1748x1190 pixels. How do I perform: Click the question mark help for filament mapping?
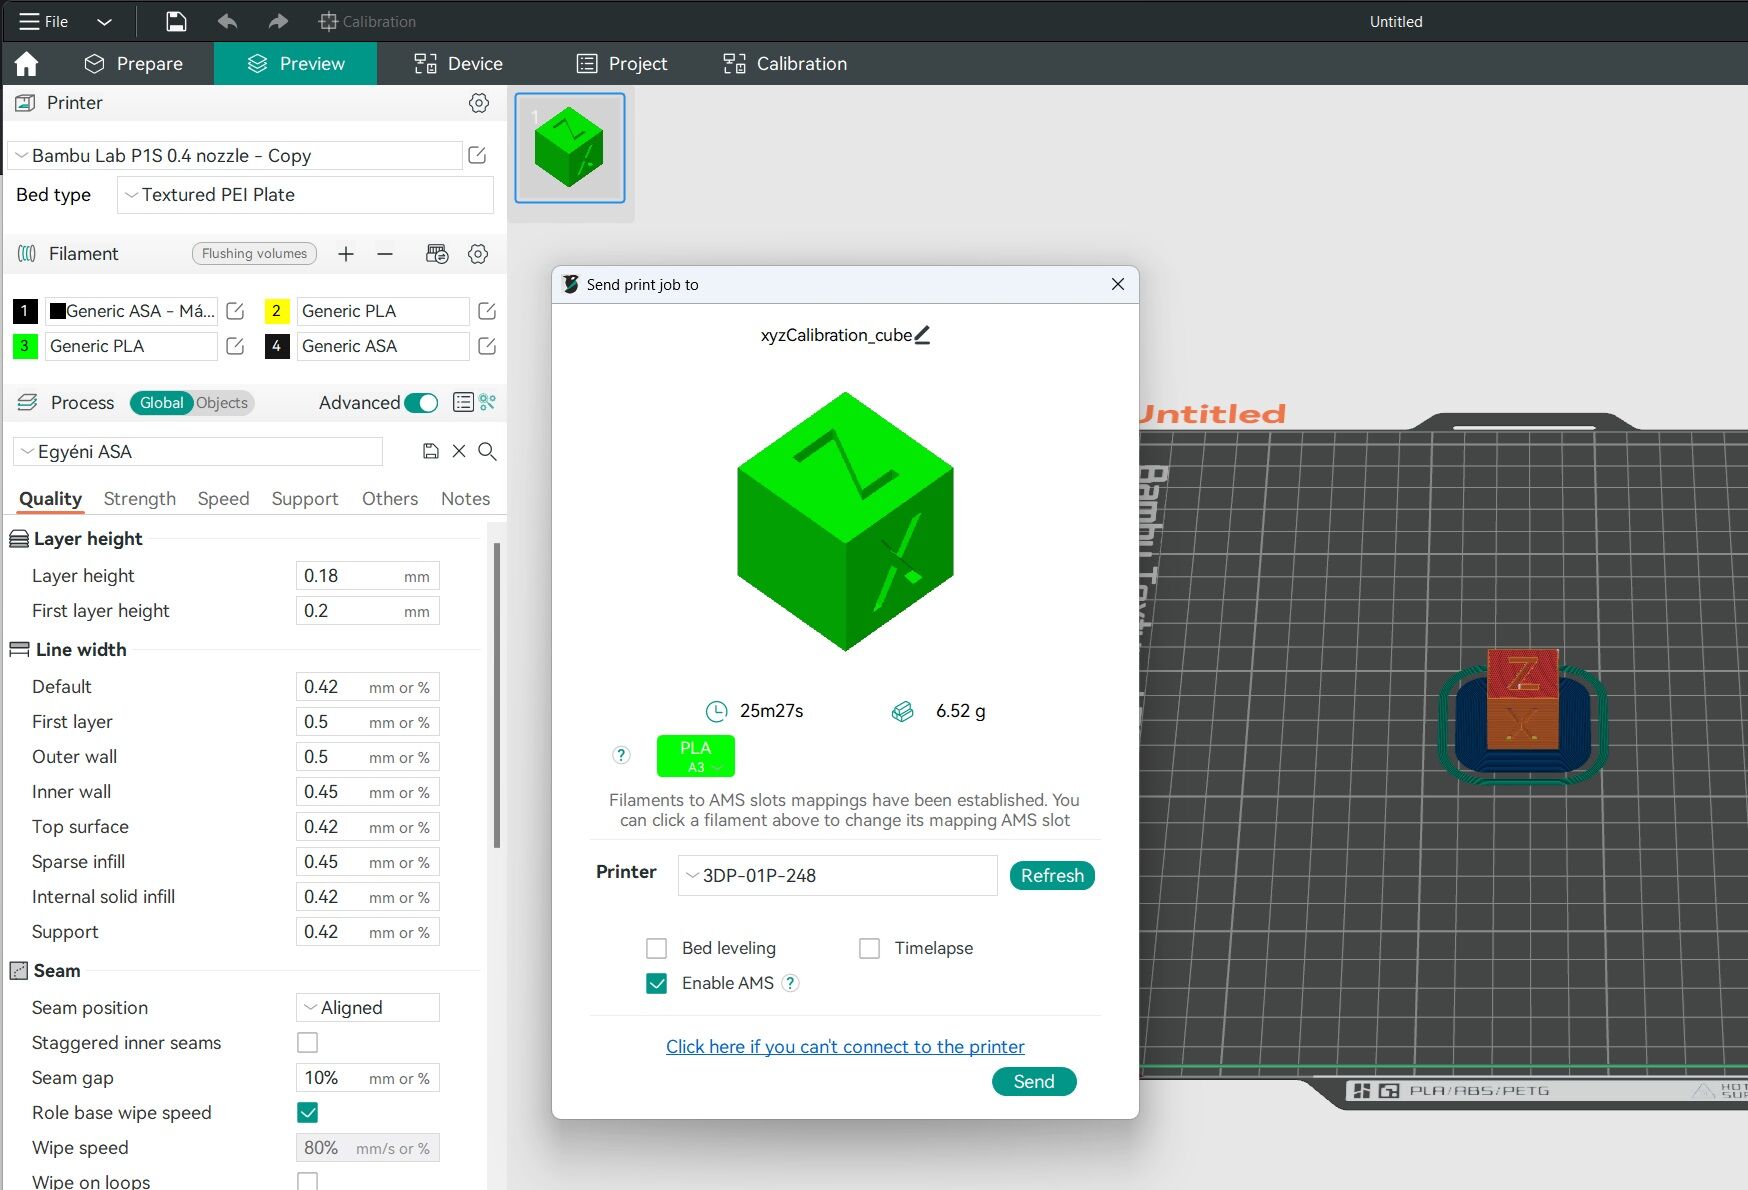click(x=621, y=755)
